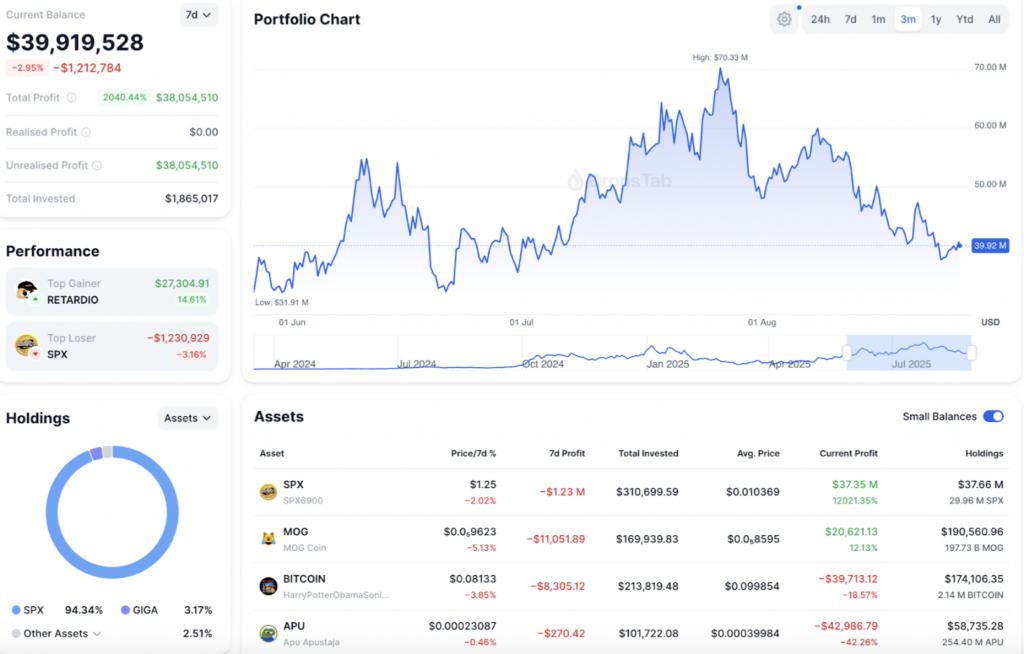Sort assets by 7d Profit column
Screen dimensions: 1024x654
pyautogui.click(x=567, y=453)
